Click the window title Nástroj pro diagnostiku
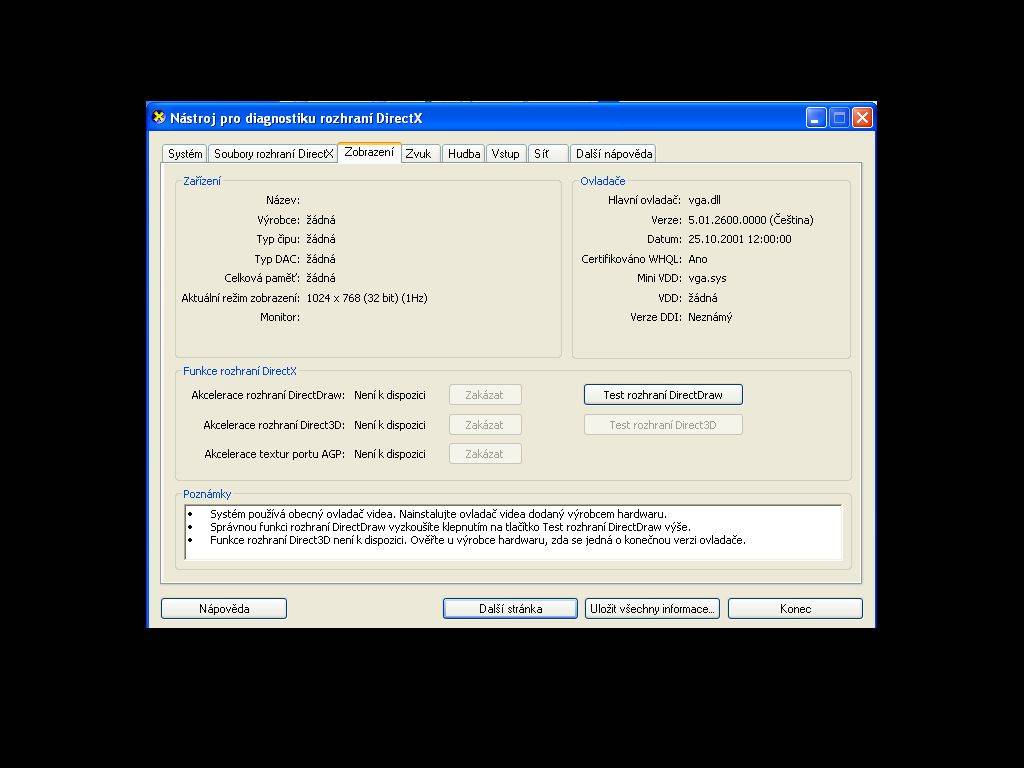This screenshot has width=1024, height=768. coord(296,118)
